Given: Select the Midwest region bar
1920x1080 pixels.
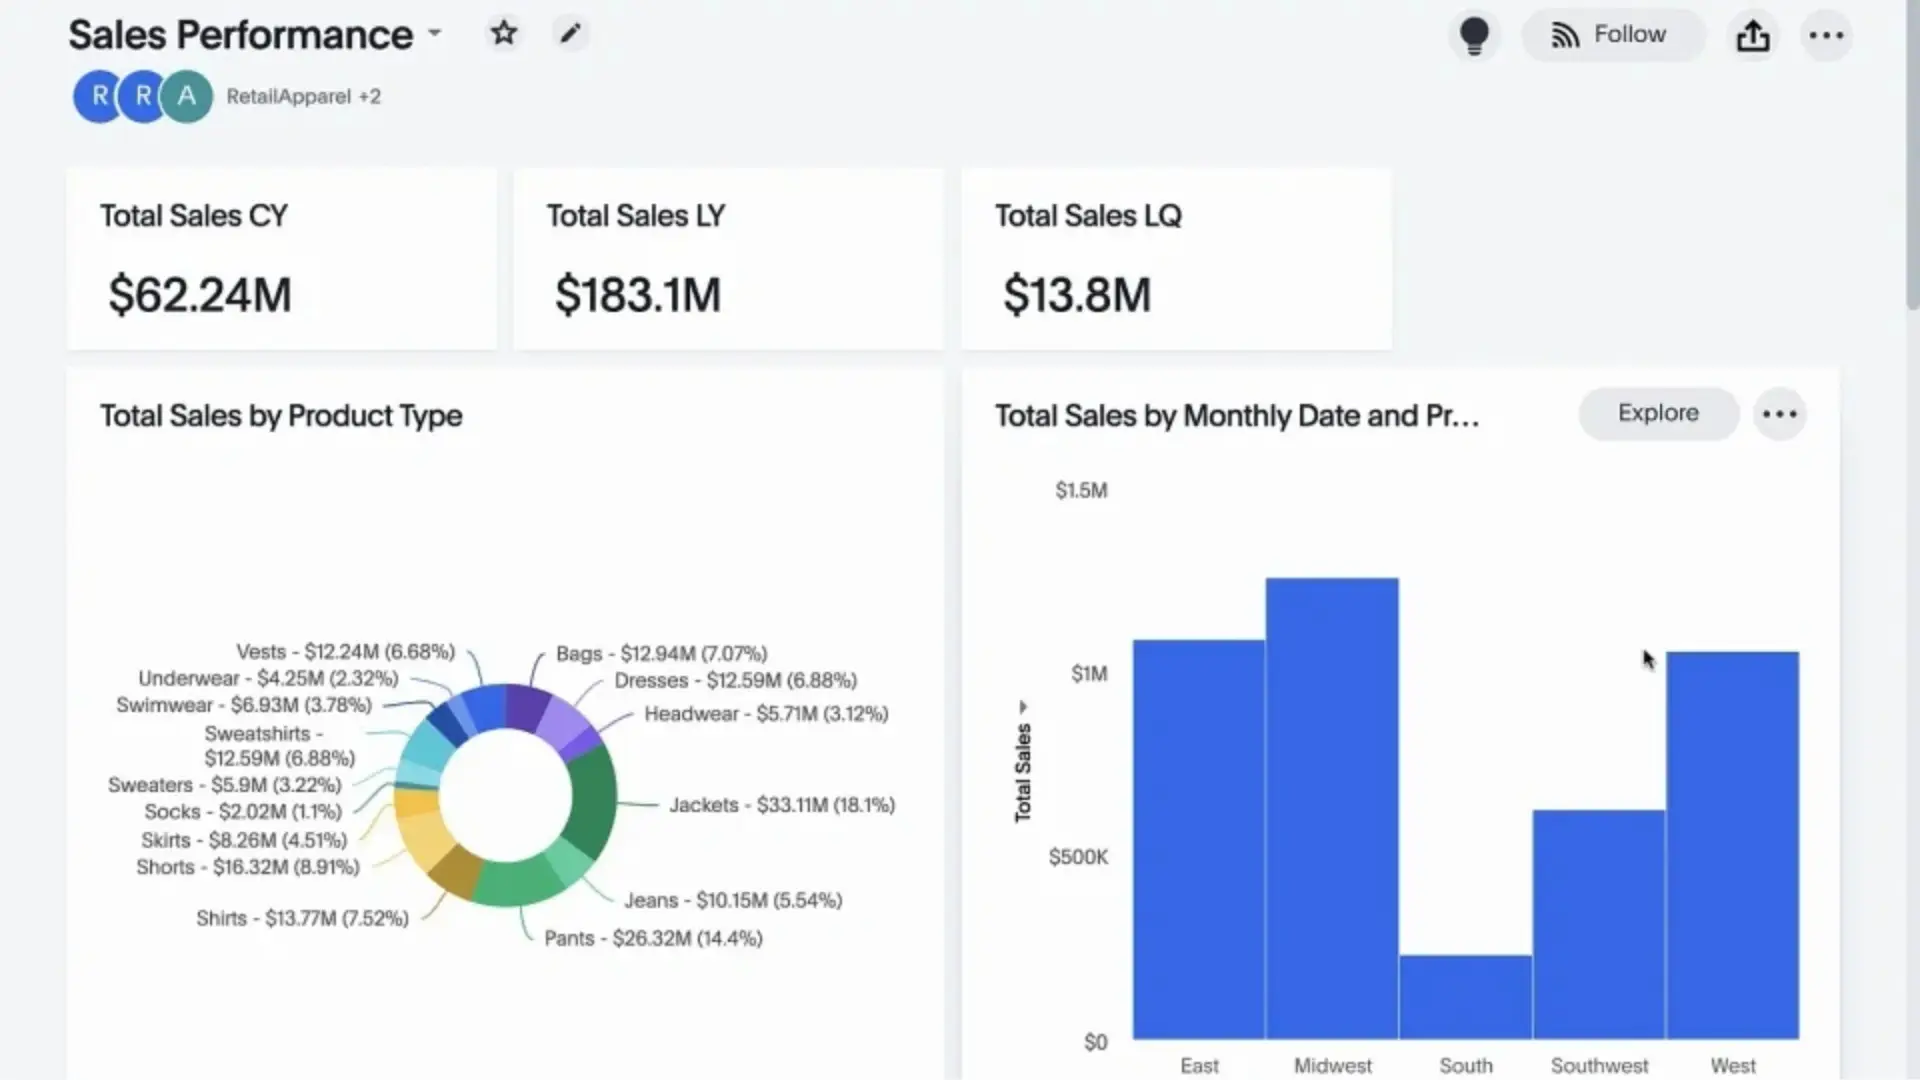Looking at the screenshot, I should tap(1332, 808).
